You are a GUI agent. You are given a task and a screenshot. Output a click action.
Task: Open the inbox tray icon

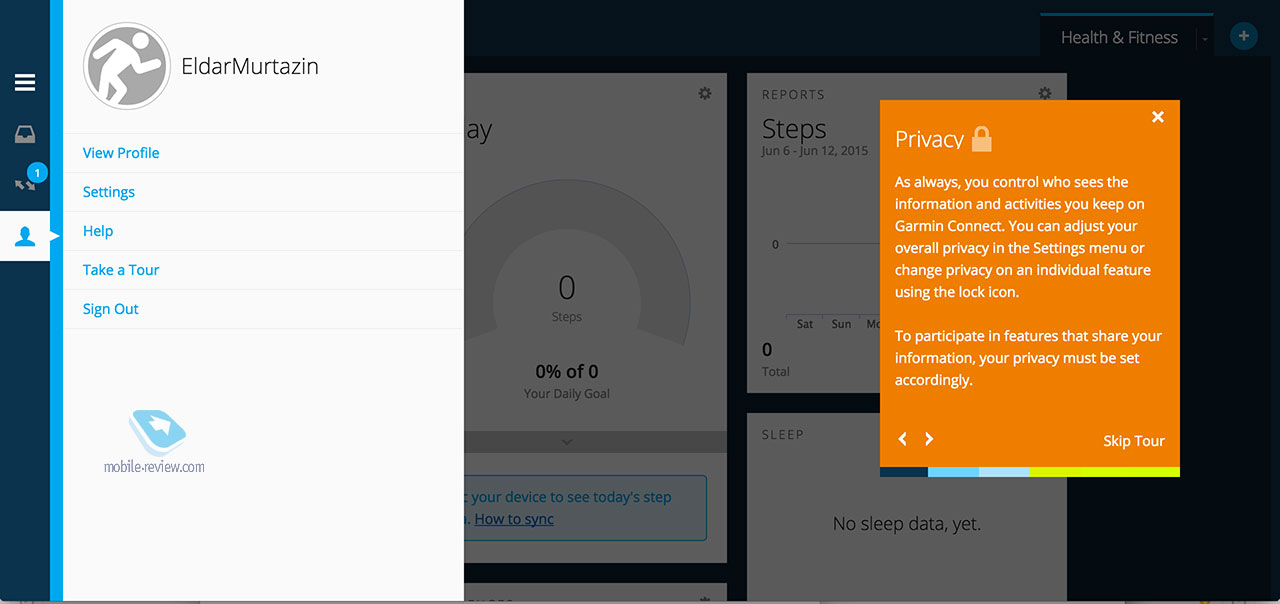pos(25,135)
